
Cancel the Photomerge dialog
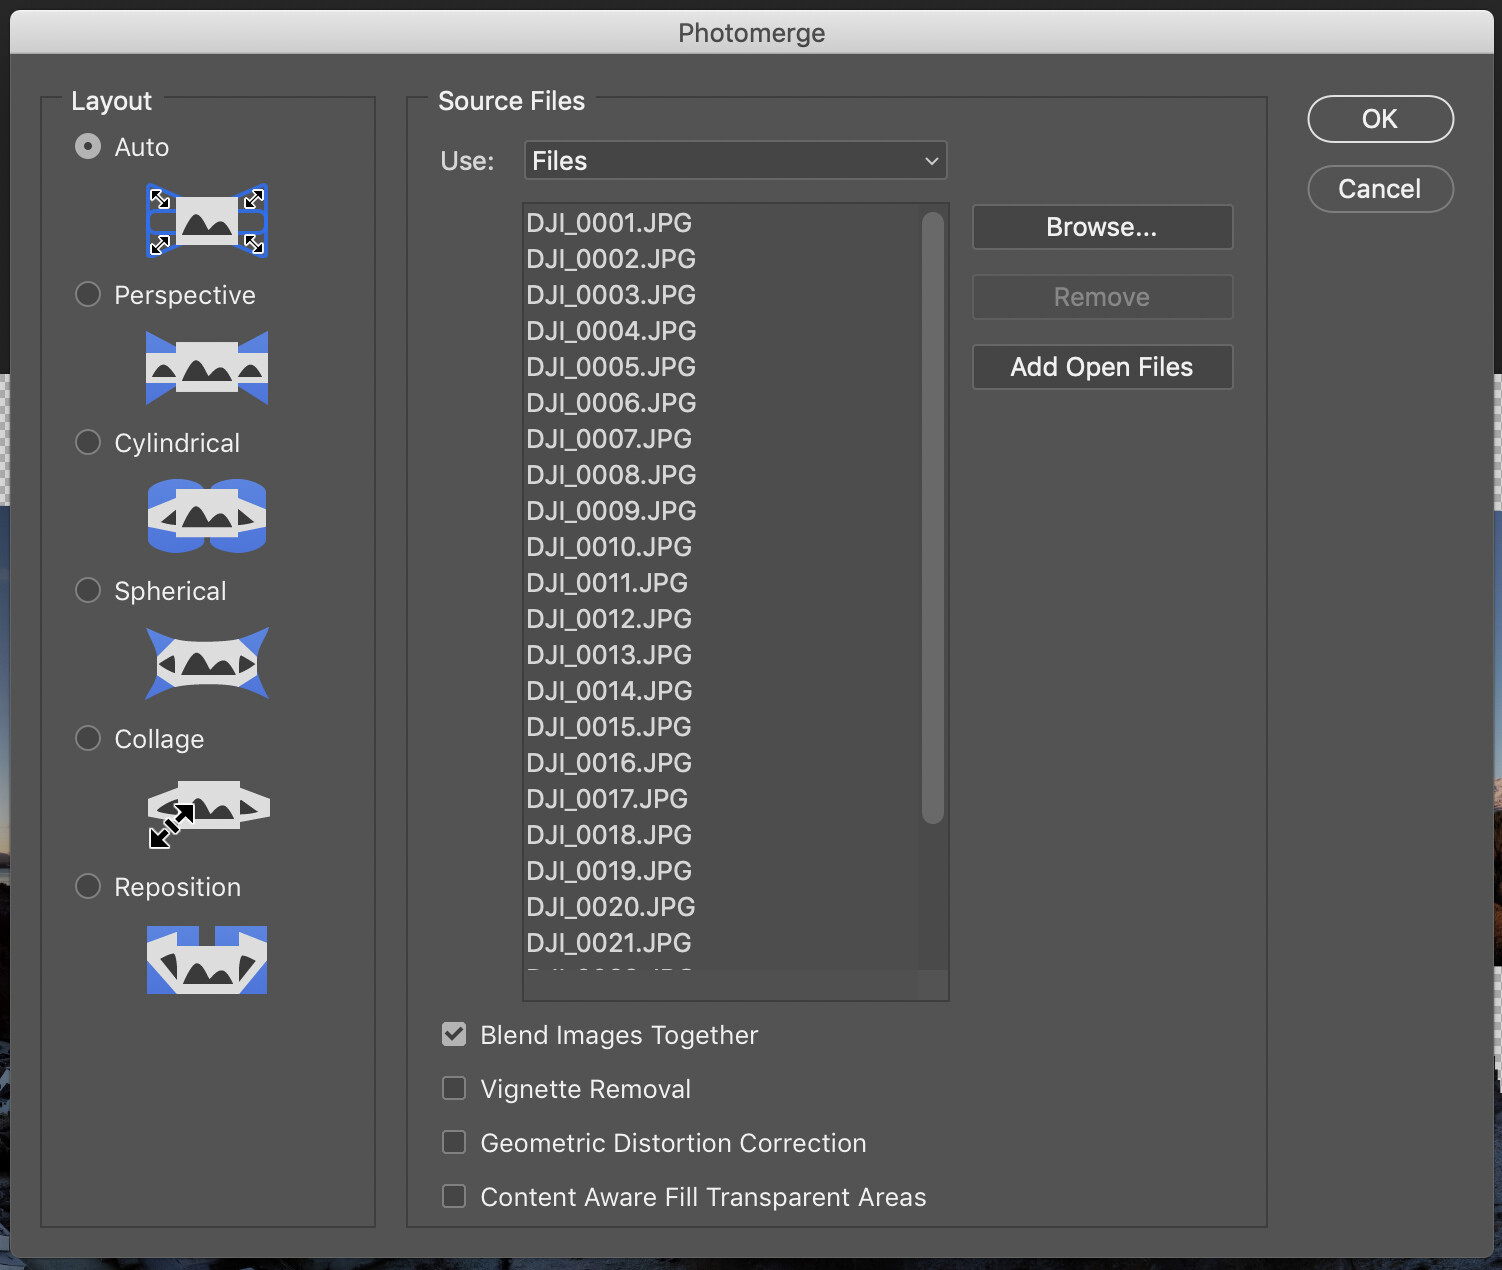[x=1380, y=189]
